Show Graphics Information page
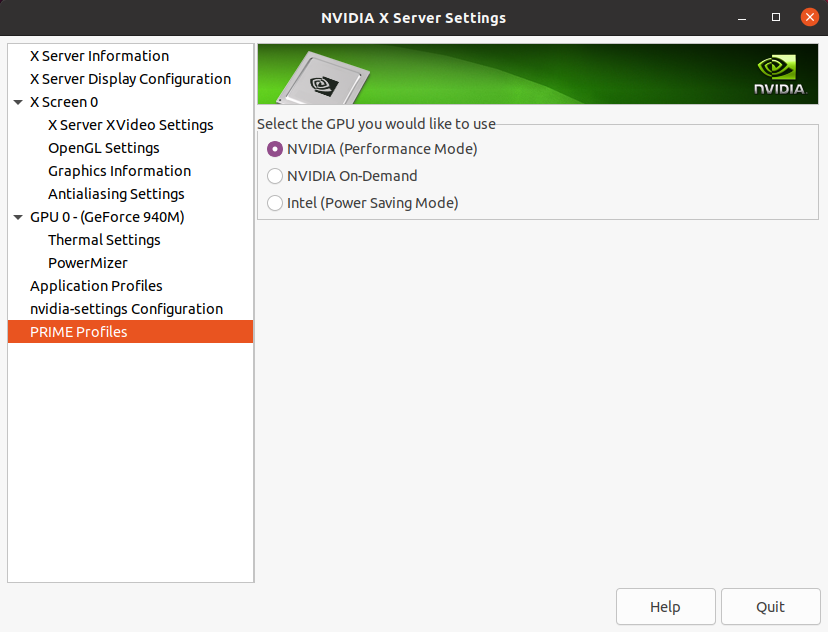Viewport: 828px width, 632px height. coord(119,171)
